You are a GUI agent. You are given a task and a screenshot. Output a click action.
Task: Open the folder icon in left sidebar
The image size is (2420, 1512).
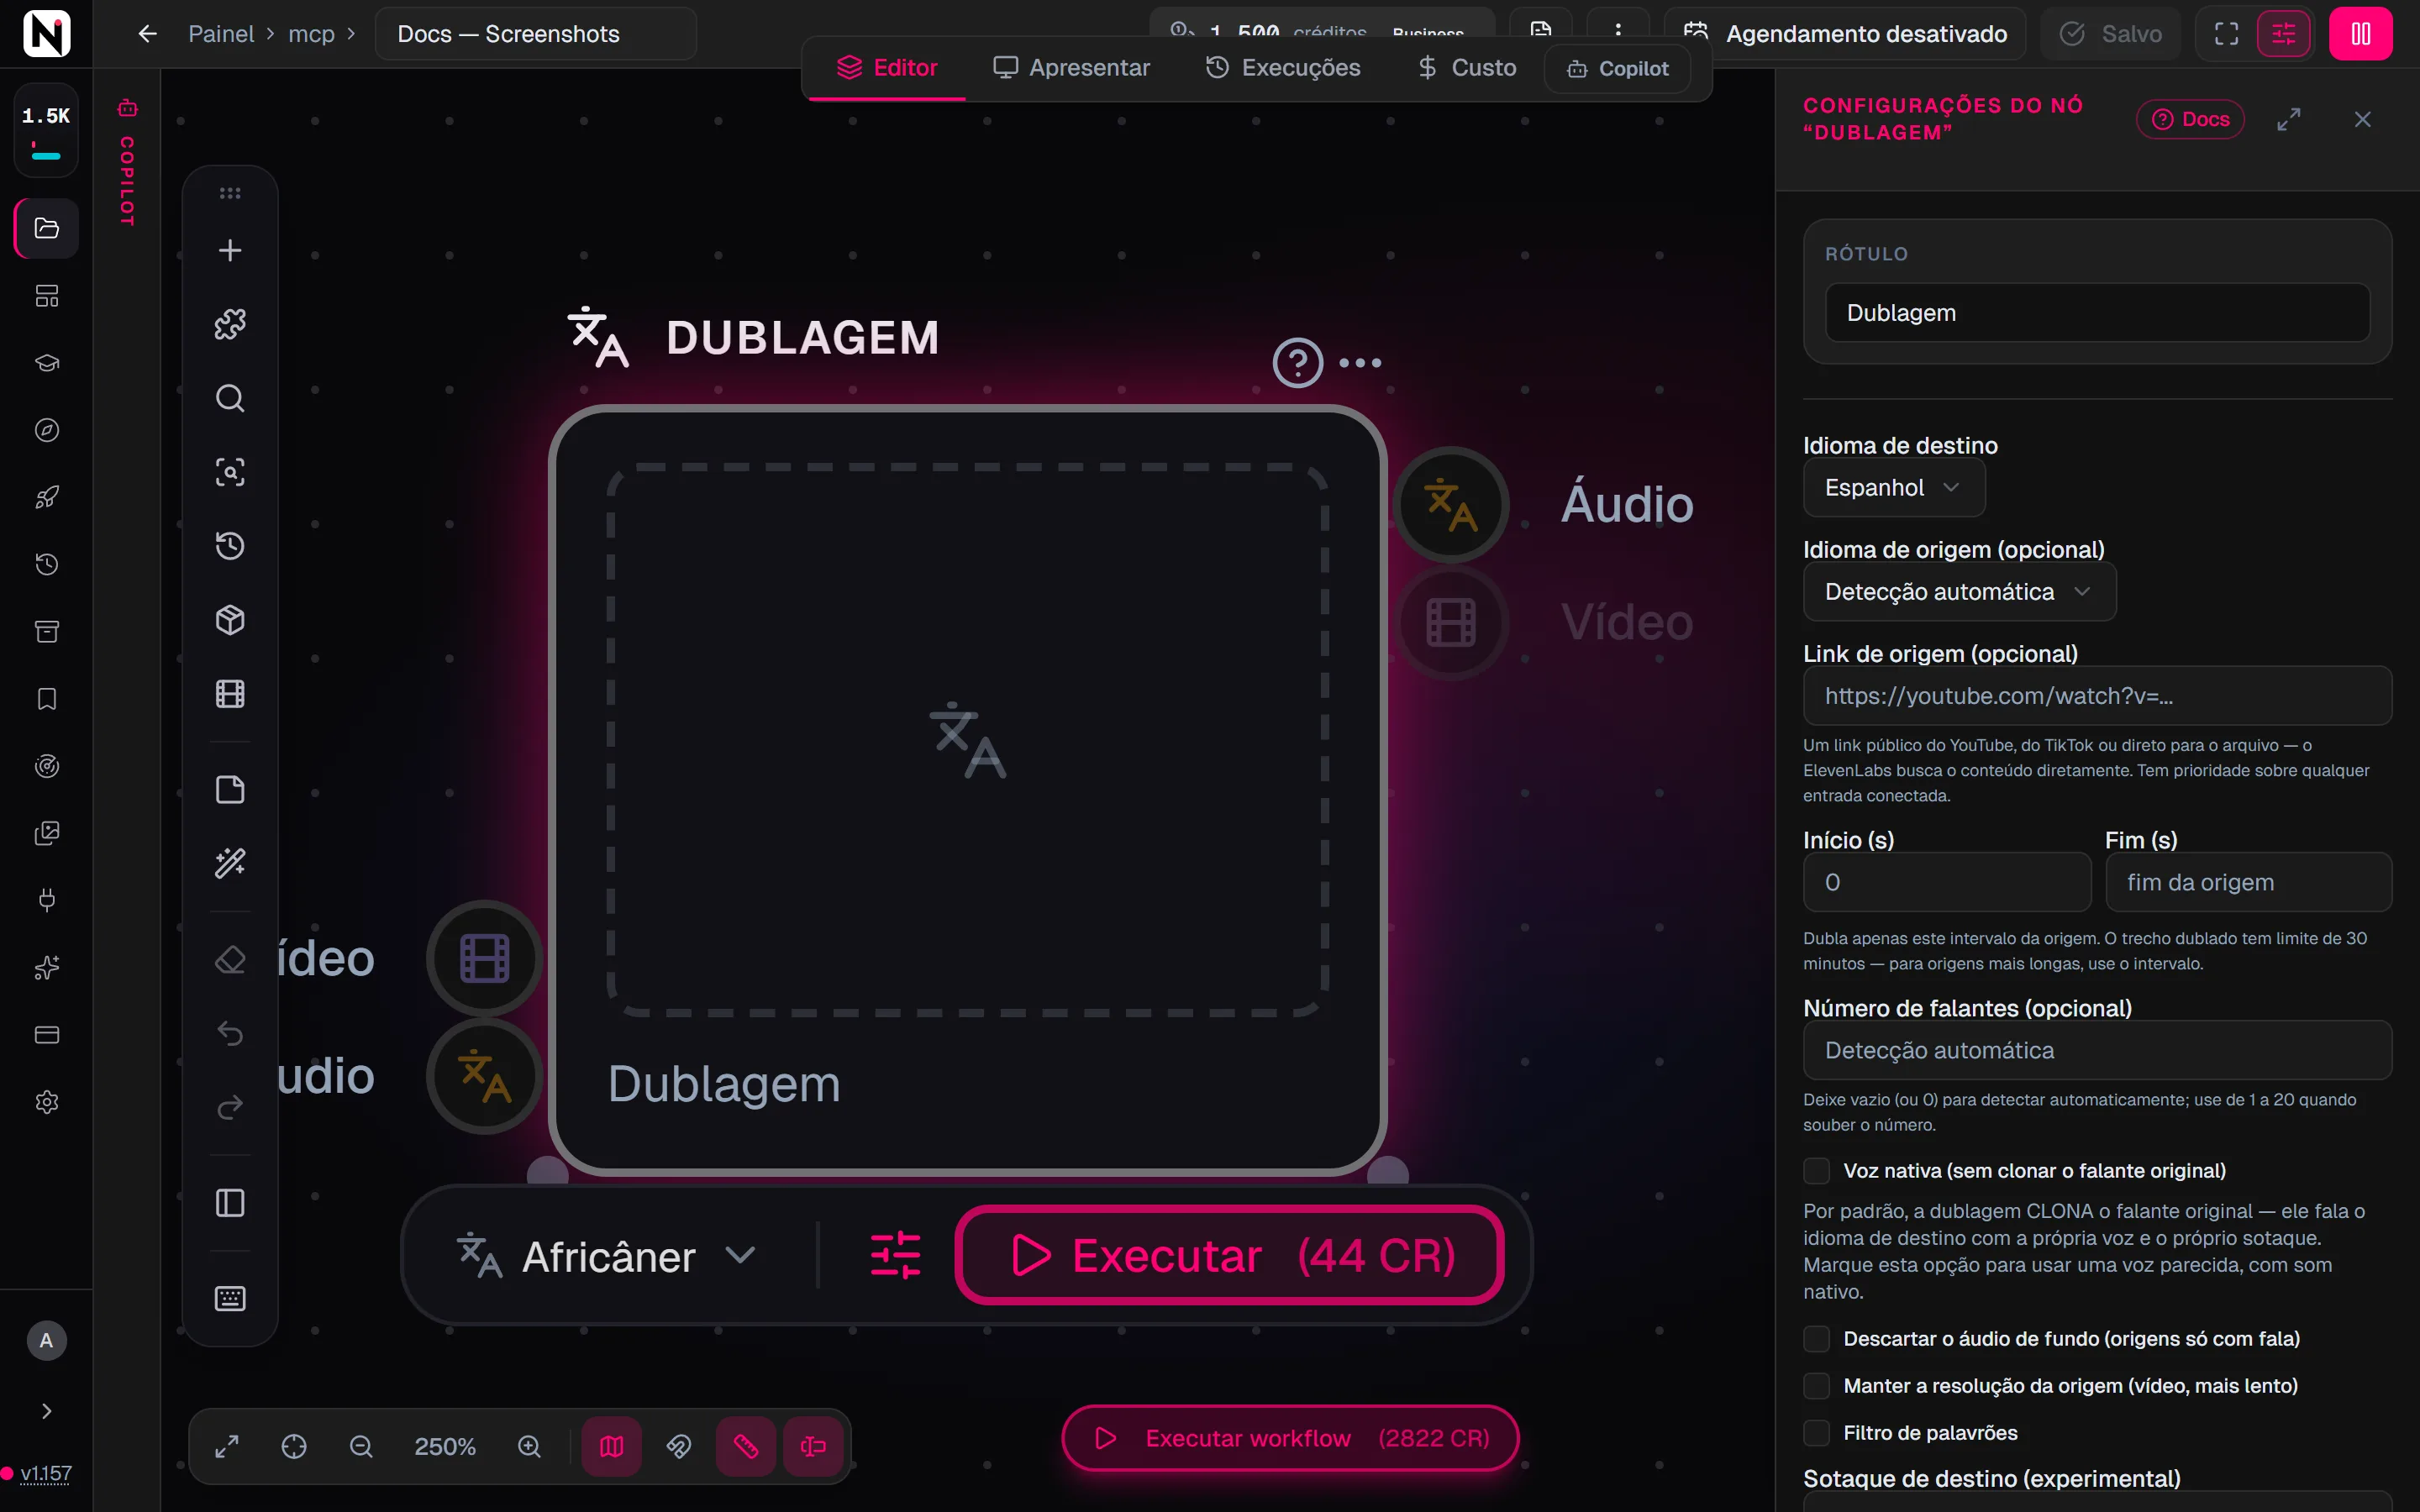click(x=46, y=228)
